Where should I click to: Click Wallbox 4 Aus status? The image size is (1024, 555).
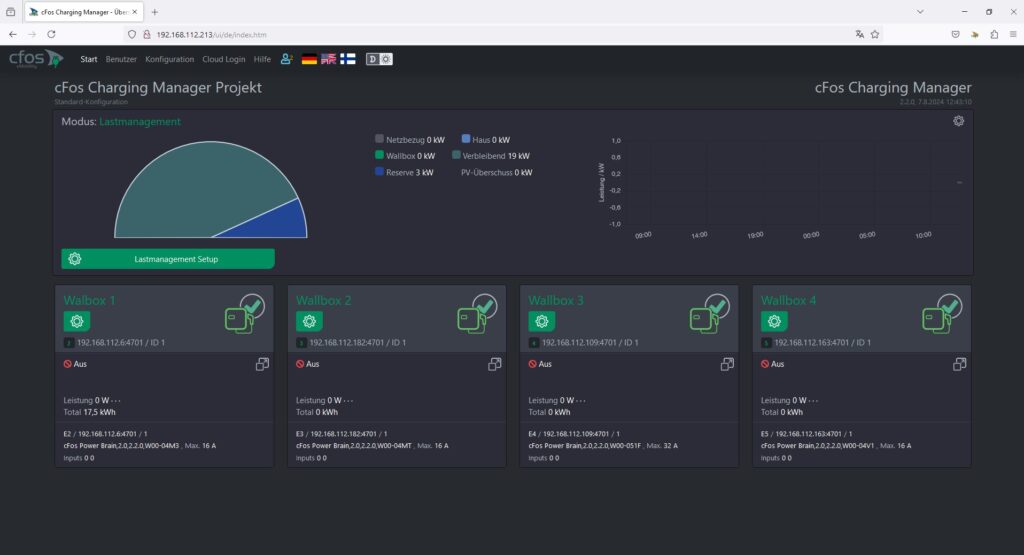tap(773, 364)
